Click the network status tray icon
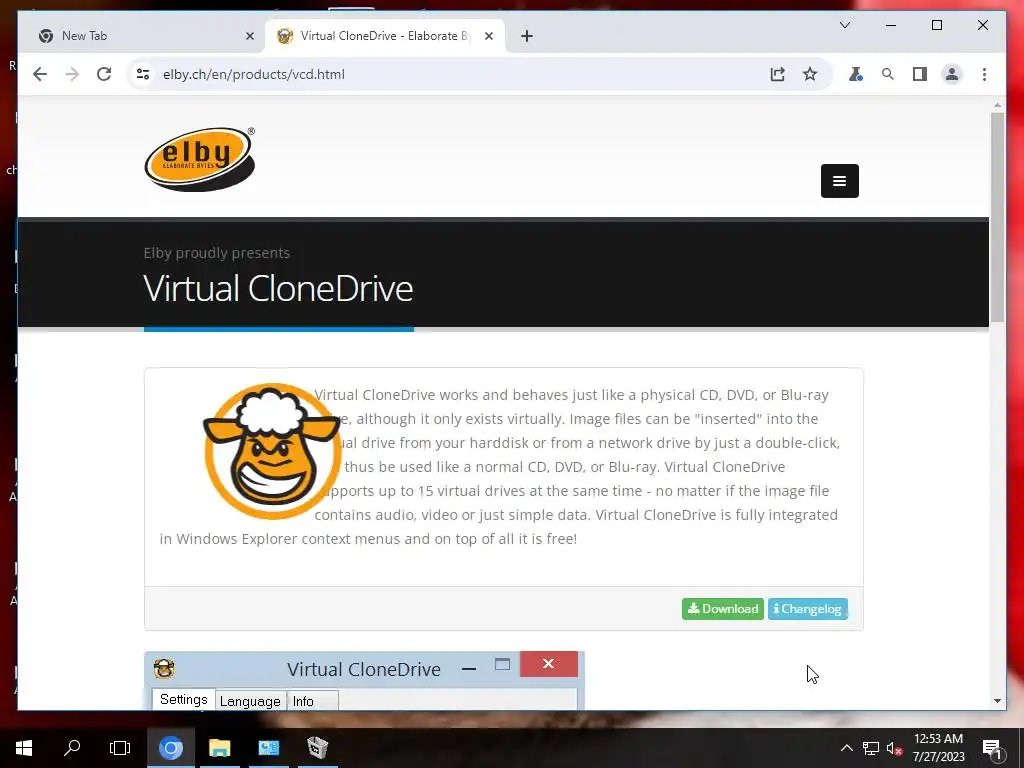This screenshot has height=768, width=1024. click(x=871, y=748)
